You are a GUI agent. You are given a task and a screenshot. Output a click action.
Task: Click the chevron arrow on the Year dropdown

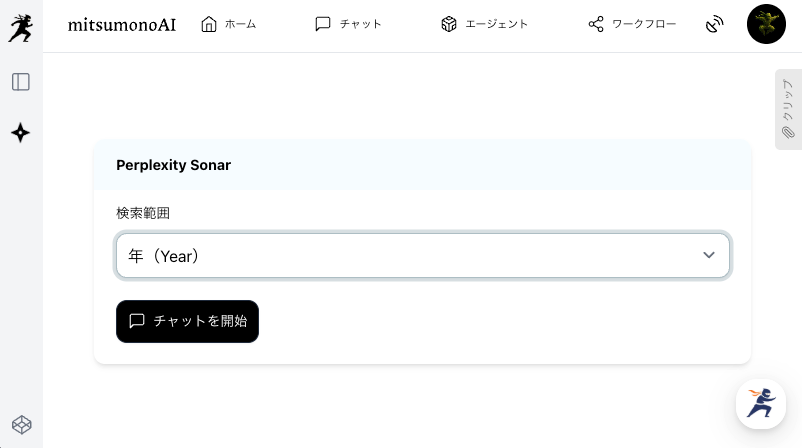(708, 255)
